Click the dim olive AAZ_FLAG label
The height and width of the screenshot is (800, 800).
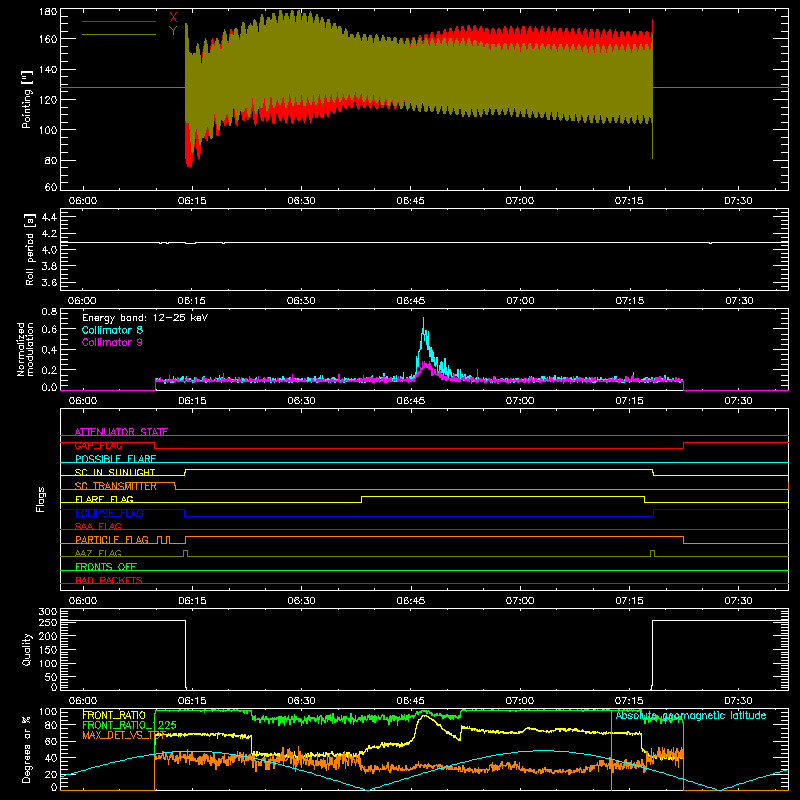98,554
